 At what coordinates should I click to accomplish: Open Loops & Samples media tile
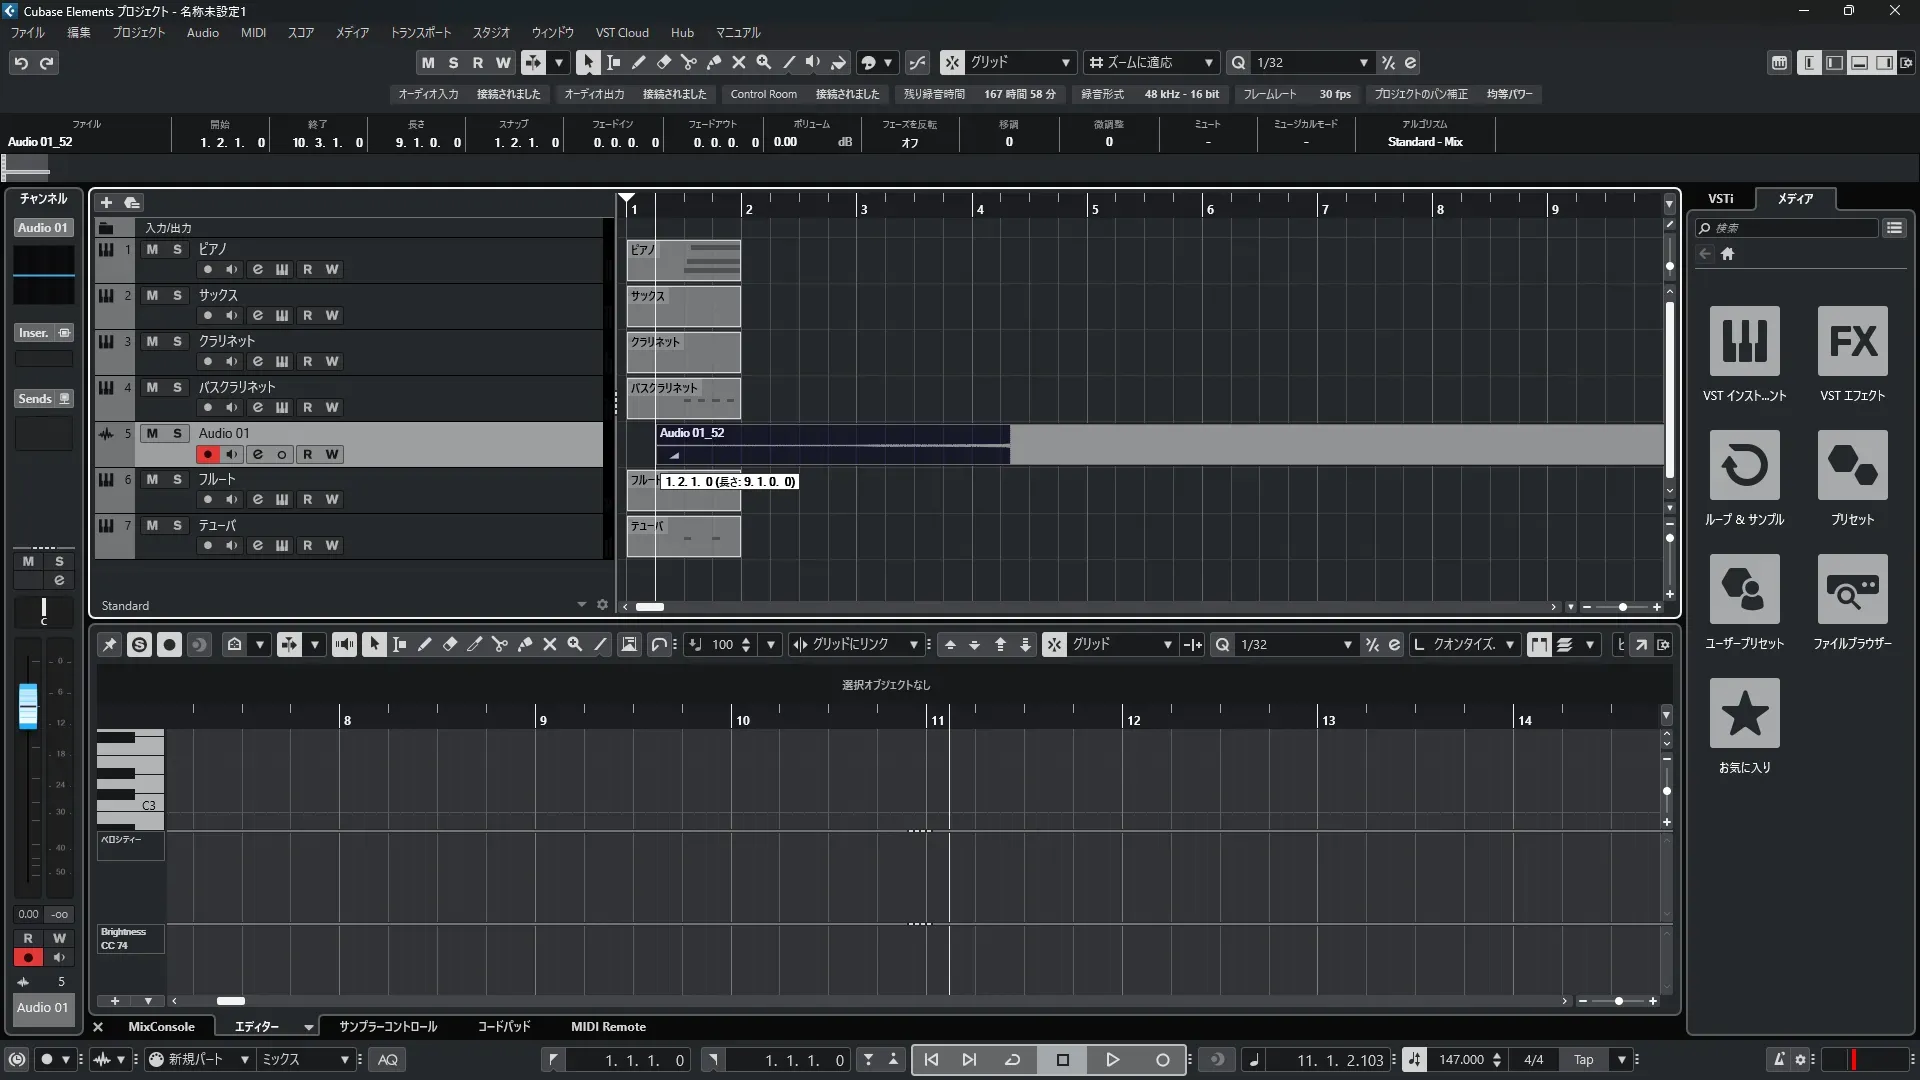tap(1744, 465)
